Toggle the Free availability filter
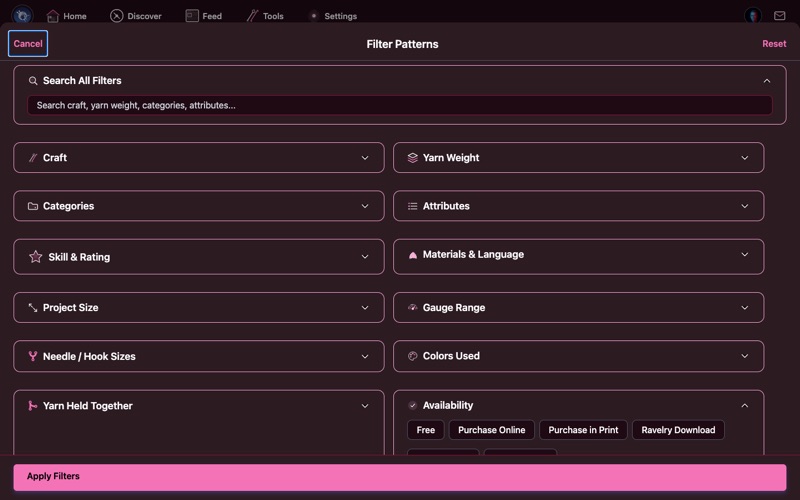The width and height of the screenshot is (800, 500). click(426, 430)
